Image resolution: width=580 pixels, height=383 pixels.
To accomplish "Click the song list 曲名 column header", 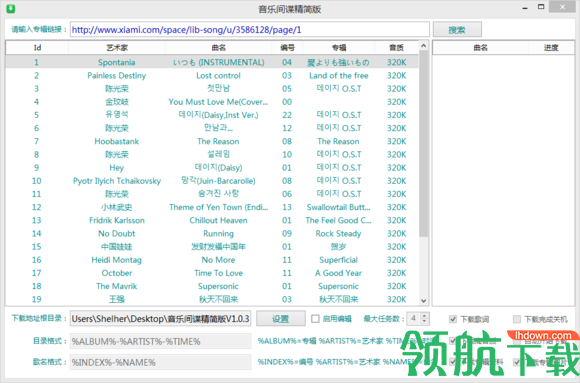I will [219, 47].
